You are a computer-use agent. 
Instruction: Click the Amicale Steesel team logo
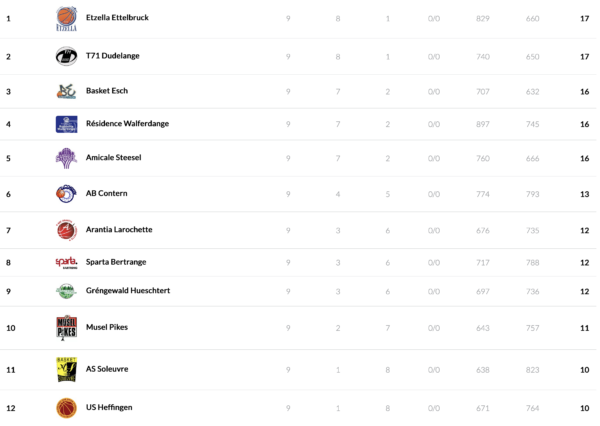coord(66,158)
